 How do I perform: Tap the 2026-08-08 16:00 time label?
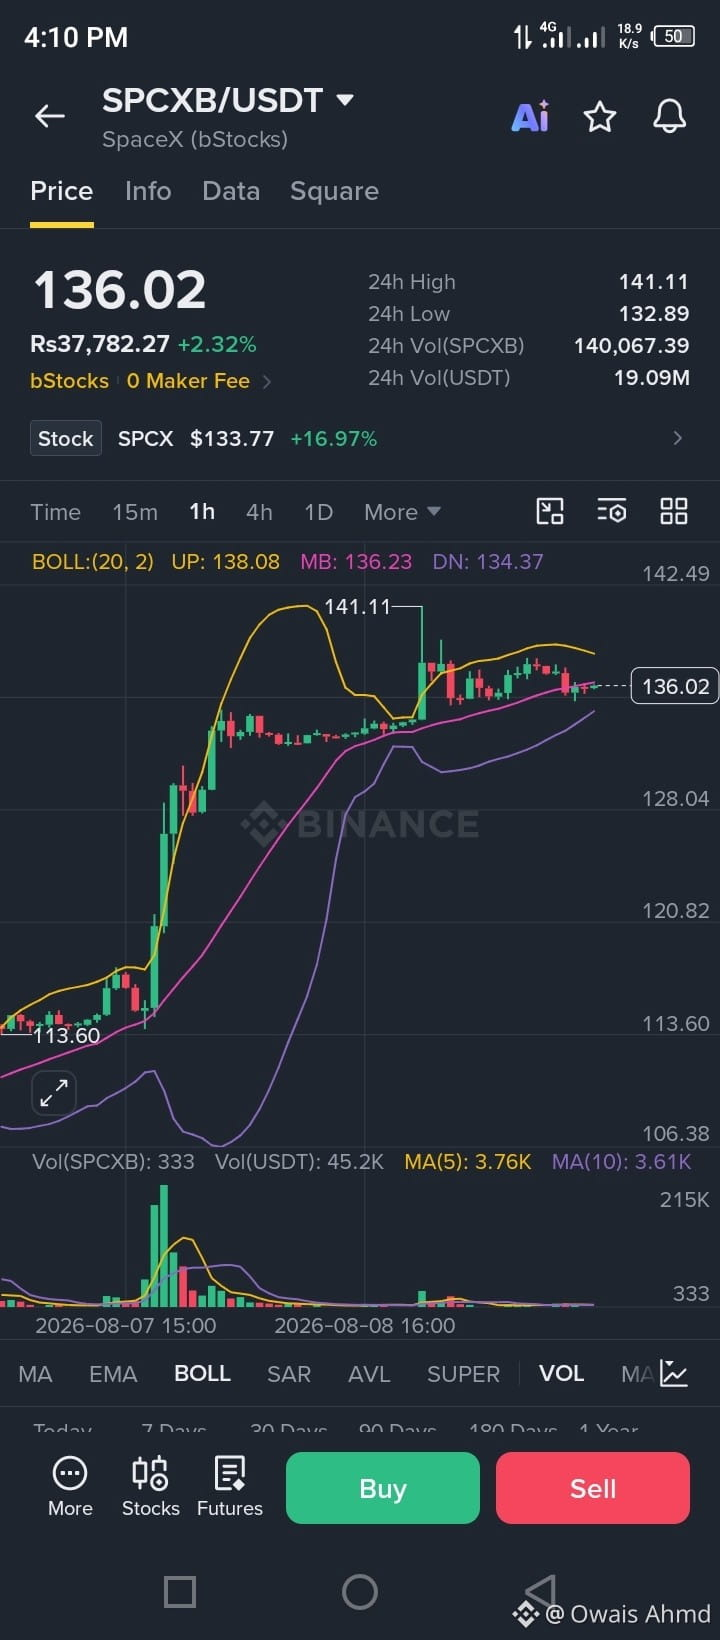[x=364, y=1326]
